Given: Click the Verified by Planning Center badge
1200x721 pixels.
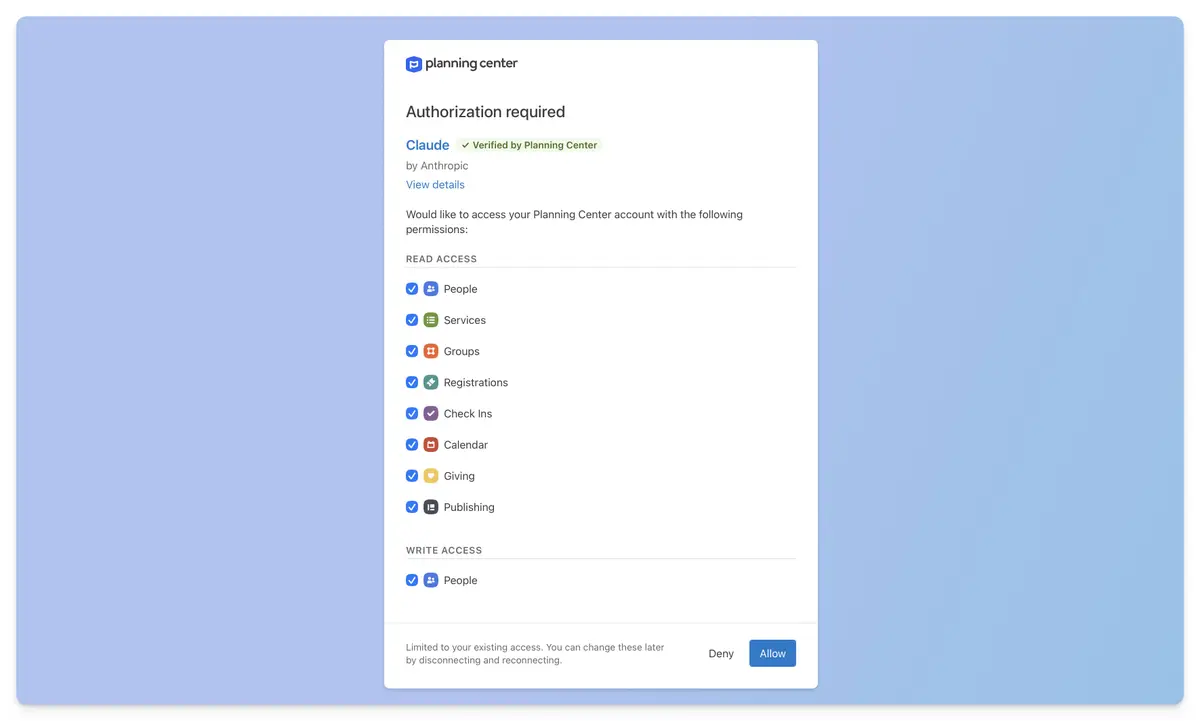Looking at the screenshot, I should (x=529, y=145).
